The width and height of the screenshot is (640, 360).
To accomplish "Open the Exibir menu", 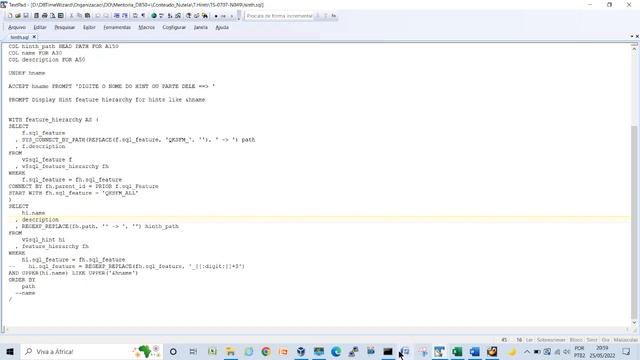I will point(89,27).
